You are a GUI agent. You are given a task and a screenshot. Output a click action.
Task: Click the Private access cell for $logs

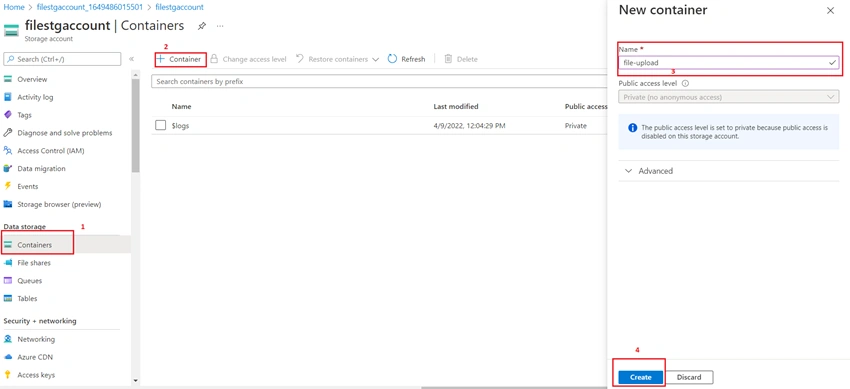coord(576,125)
